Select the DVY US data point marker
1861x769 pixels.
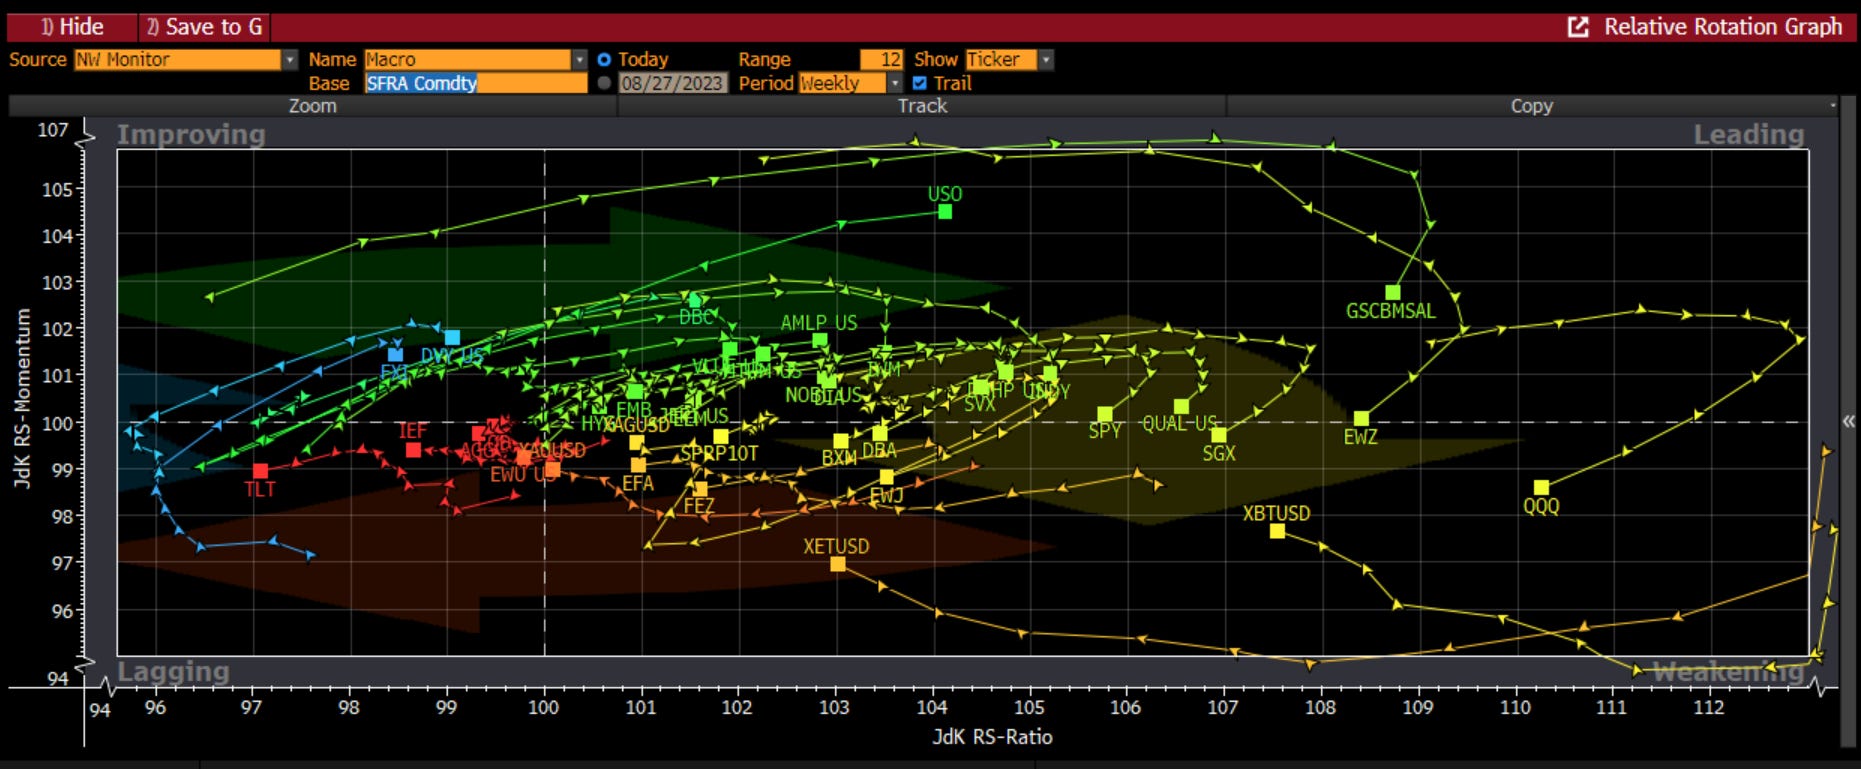coord(452,338)
